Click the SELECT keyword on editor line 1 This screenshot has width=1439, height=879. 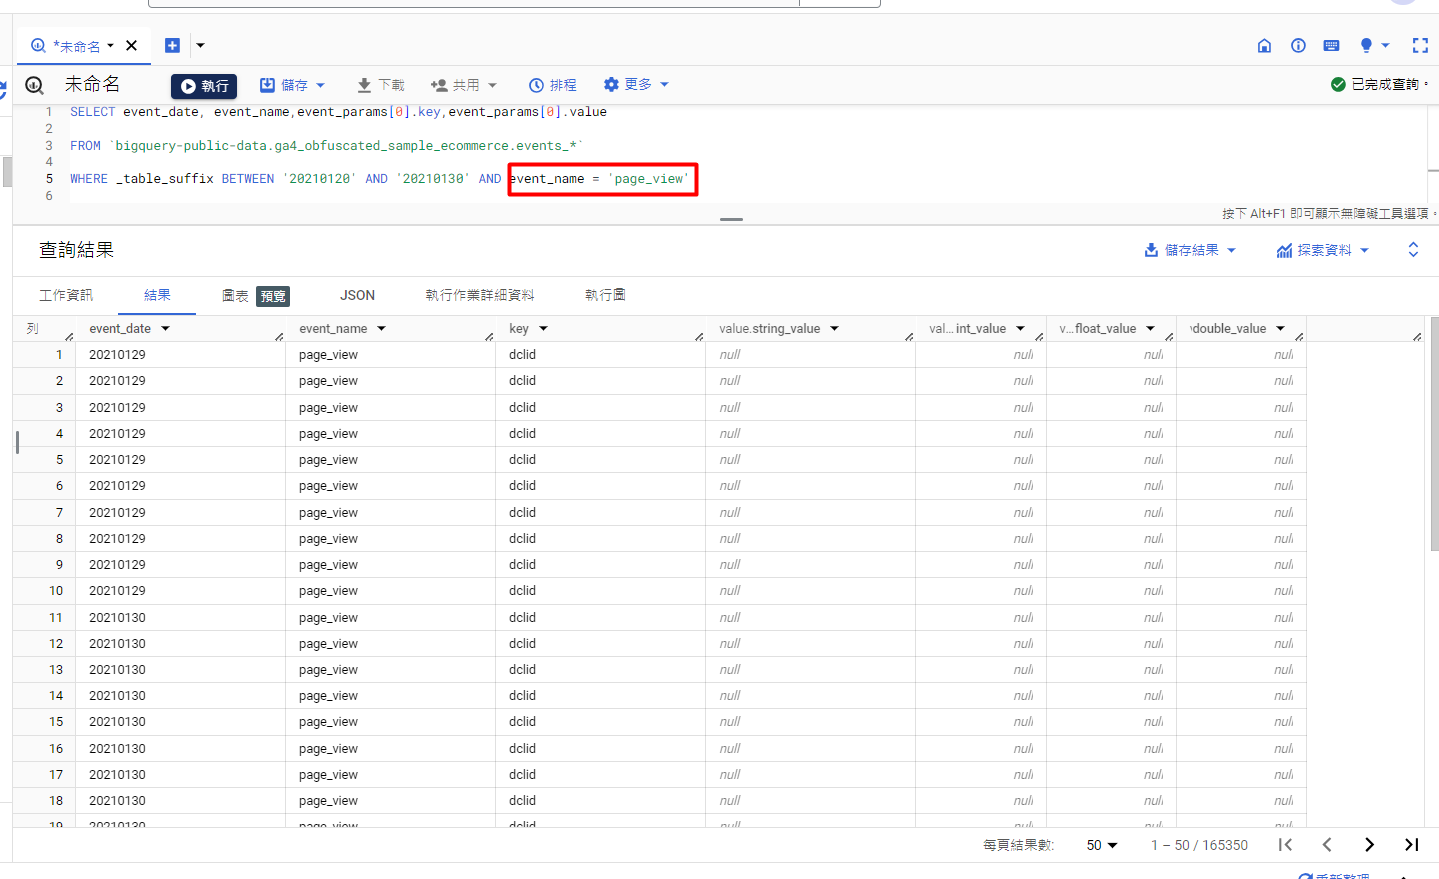click(92, 112)
